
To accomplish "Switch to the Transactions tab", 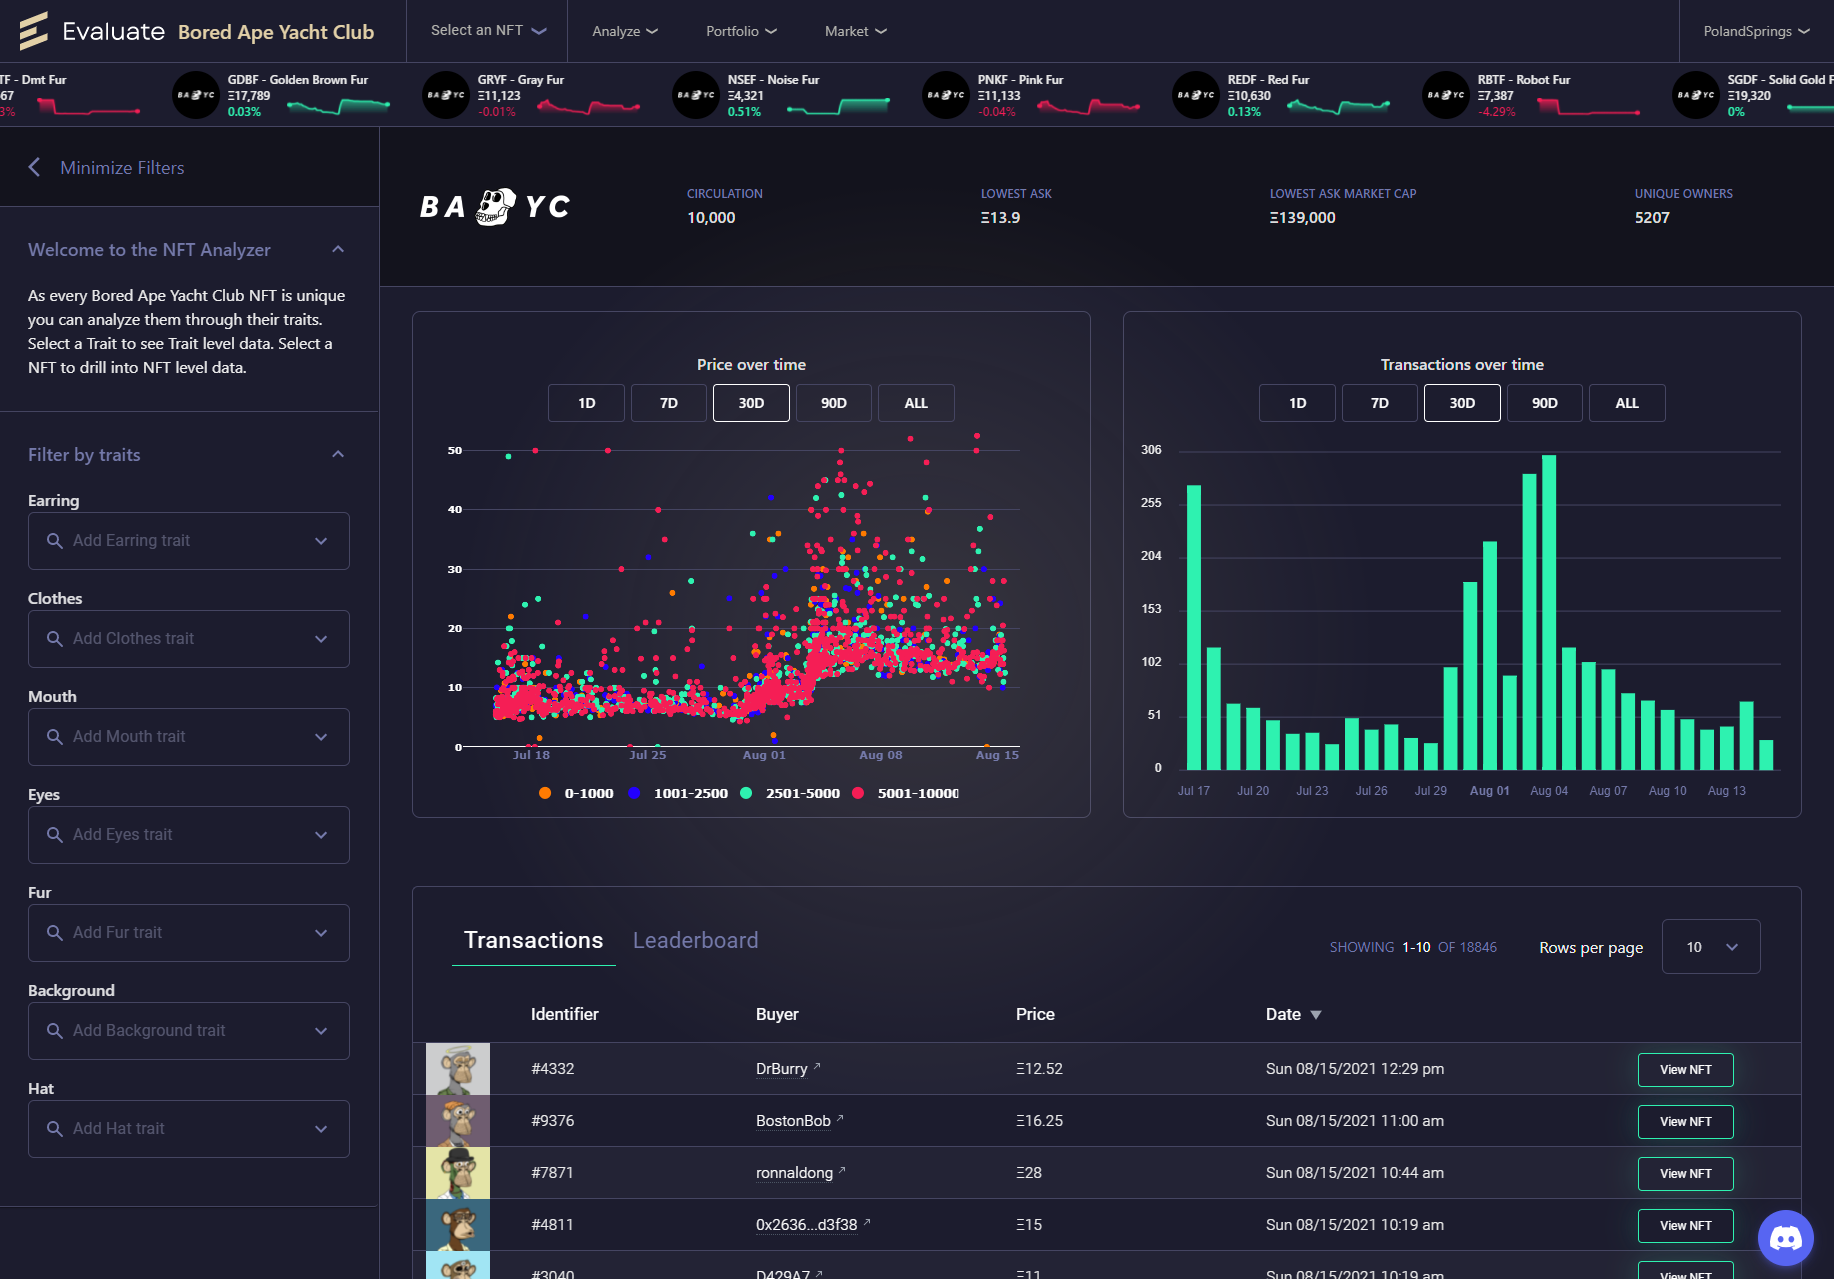I will [x=534, y=940].
